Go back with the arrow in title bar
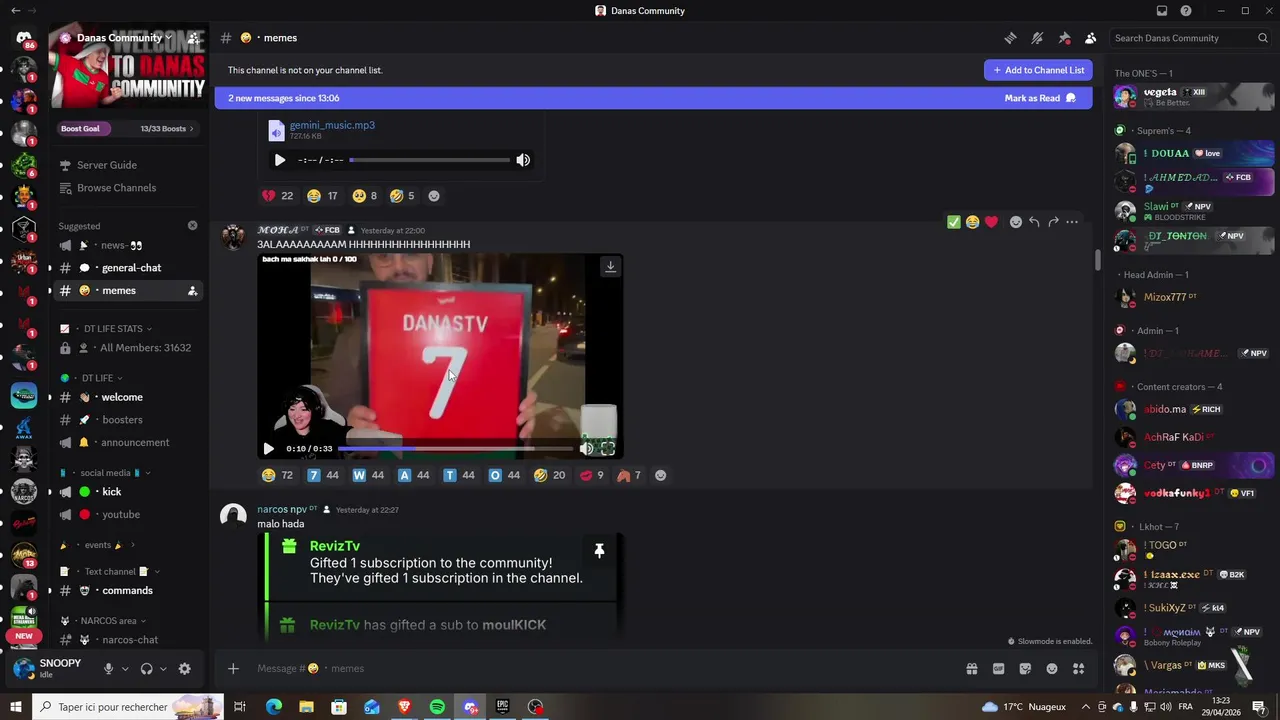The height and width of the screenshot is (720, 1280). pyautogui.click(x=15, y=11)
